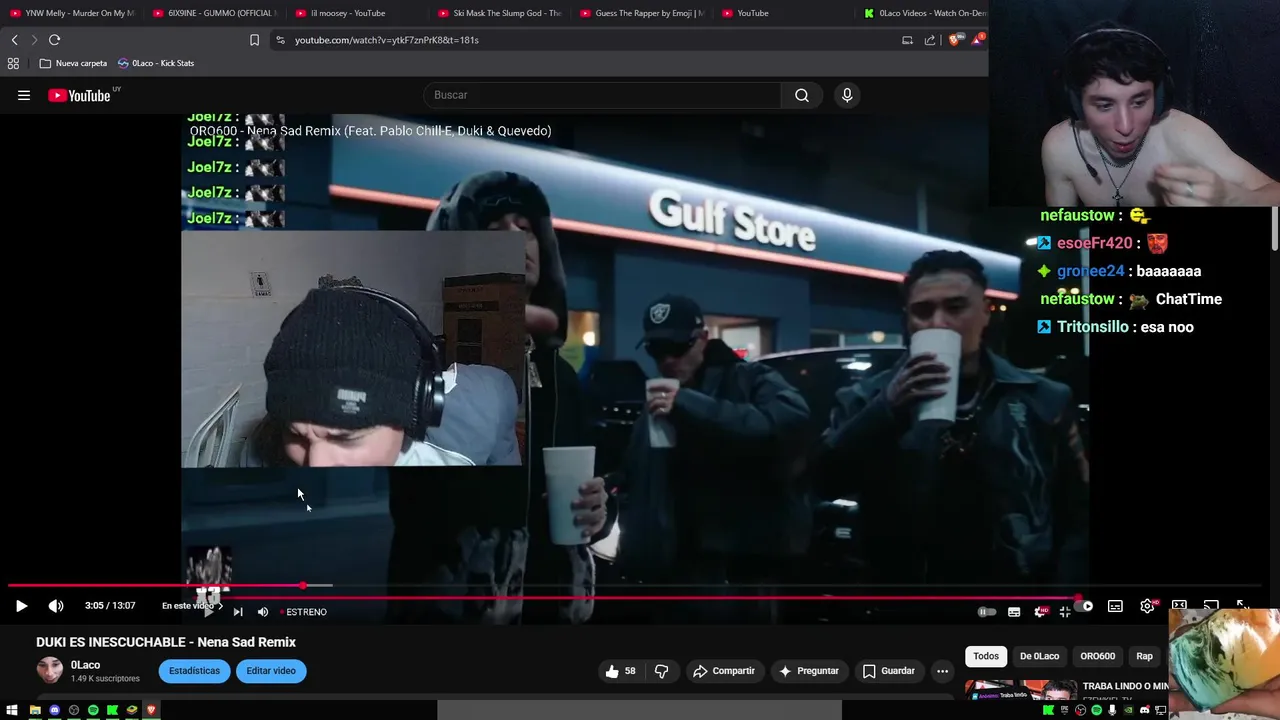The image size is (1280, 720).
Task: Toggle subtitles with the captions button
Action: pos(1115,606)
